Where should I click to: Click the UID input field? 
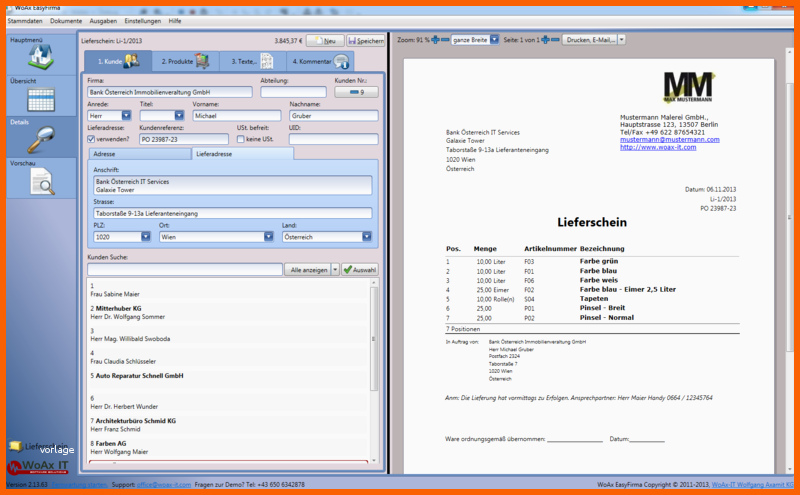point(334,139)
